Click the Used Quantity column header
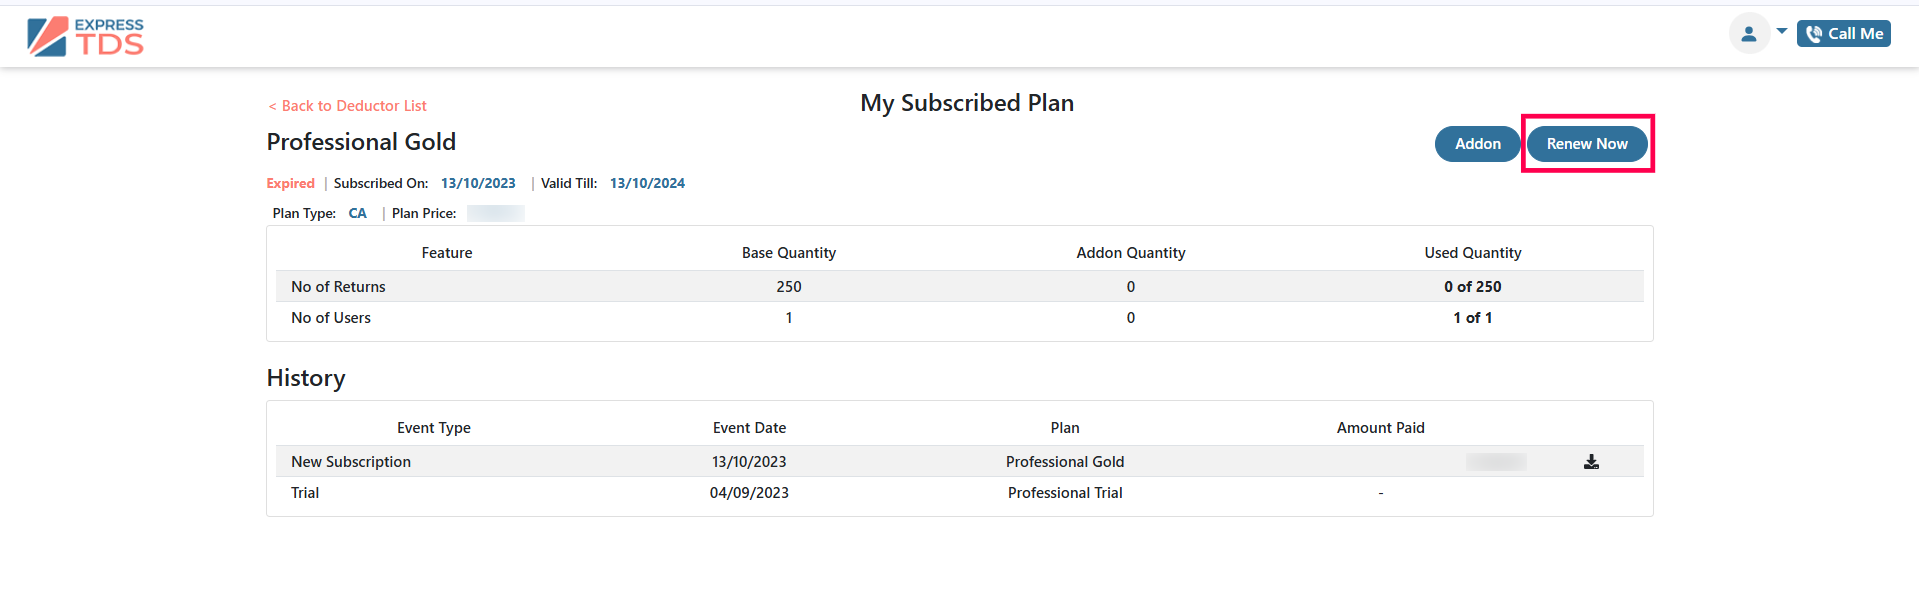The image size is (1919, 595). click(1472, 253)
